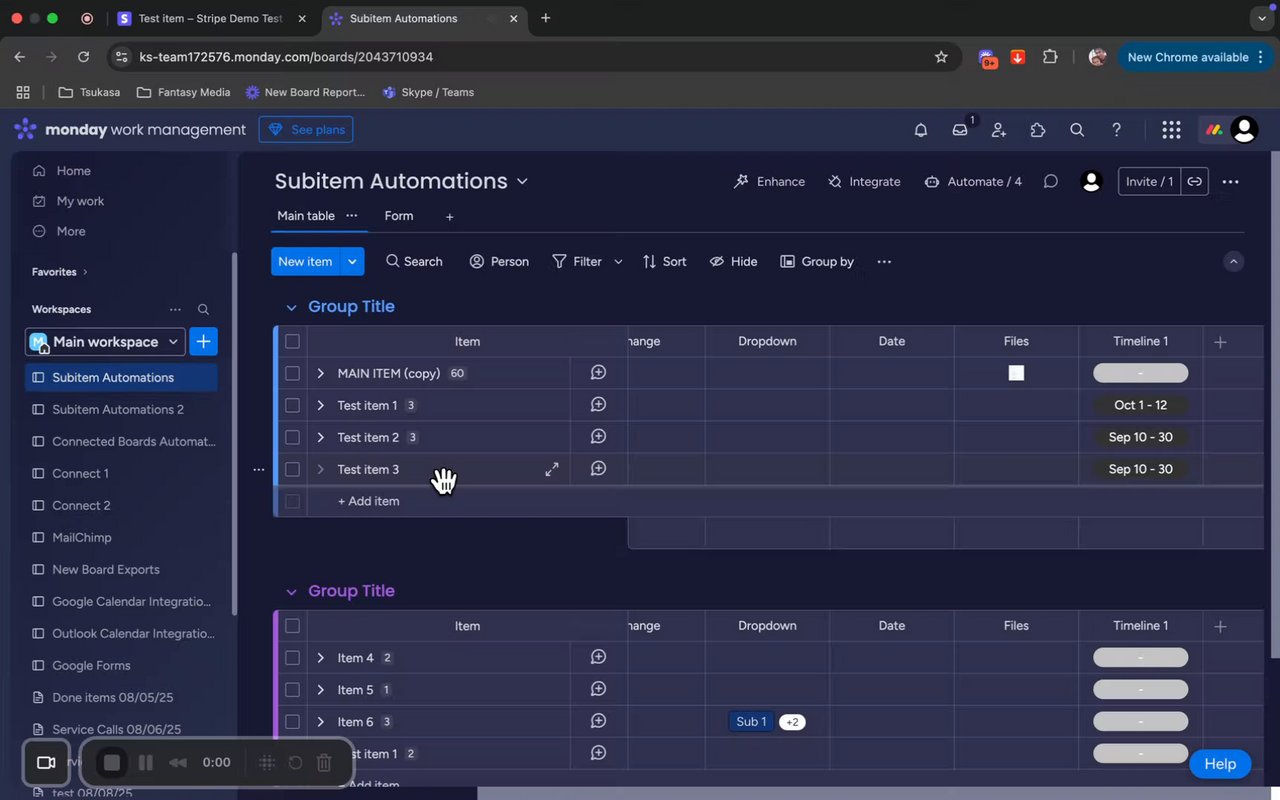Open the Sep 10 - 30 timeline for Test item 2
1280x800 pixels.
tap(1140, 437)
